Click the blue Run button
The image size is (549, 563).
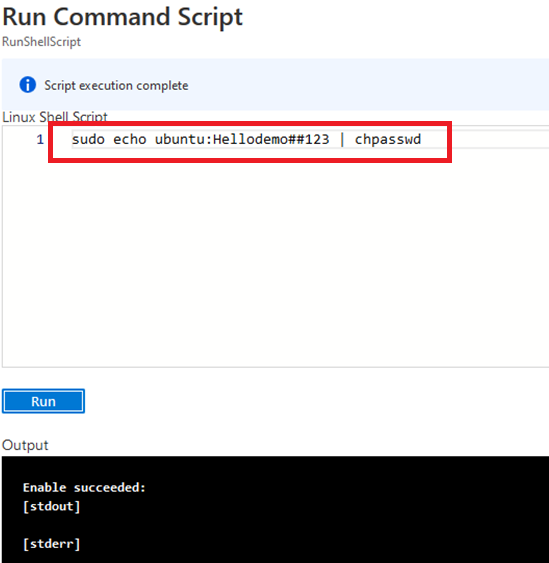(43, 401)
